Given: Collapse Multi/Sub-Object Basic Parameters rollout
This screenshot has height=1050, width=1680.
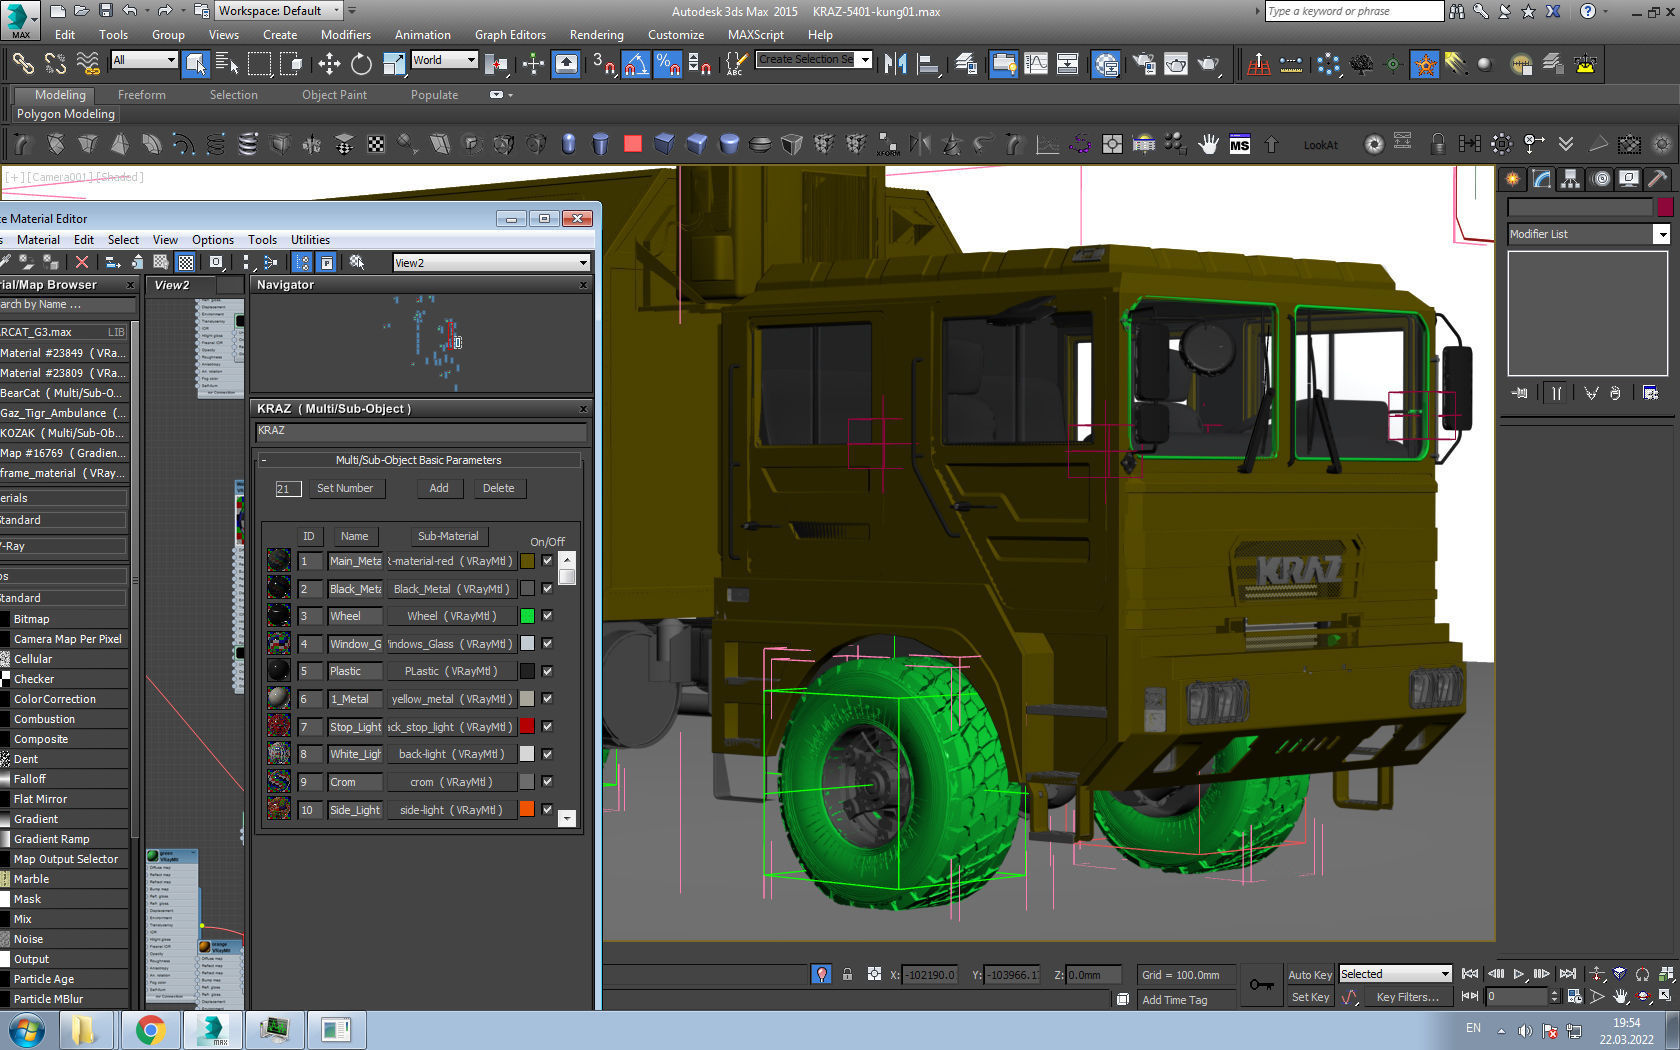Looking at the screenshot, I should (419, 460).
